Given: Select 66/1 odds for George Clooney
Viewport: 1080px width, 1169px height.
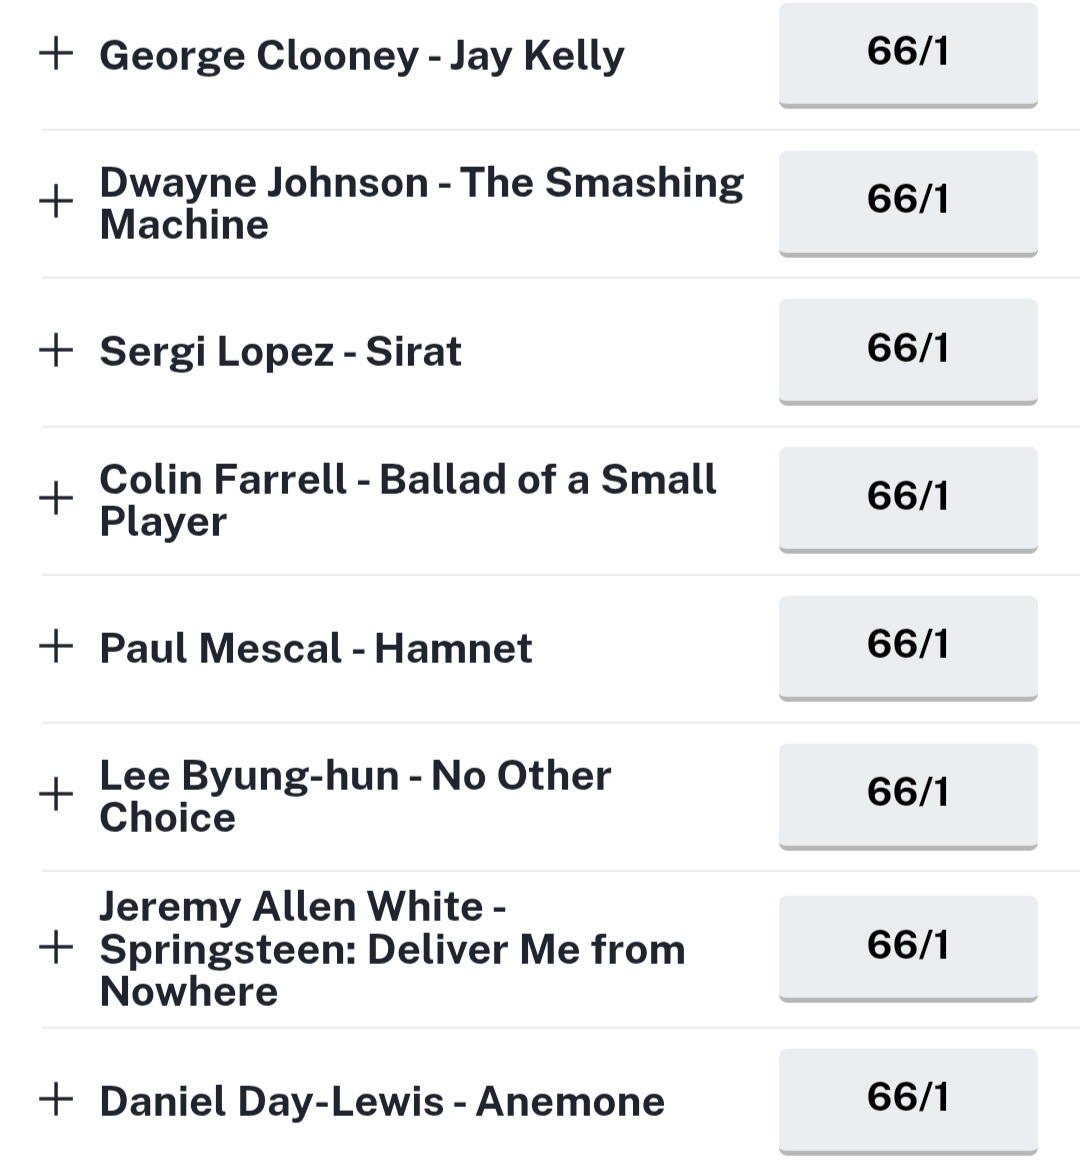Looking at the screenshot, I should coord(907,53).
